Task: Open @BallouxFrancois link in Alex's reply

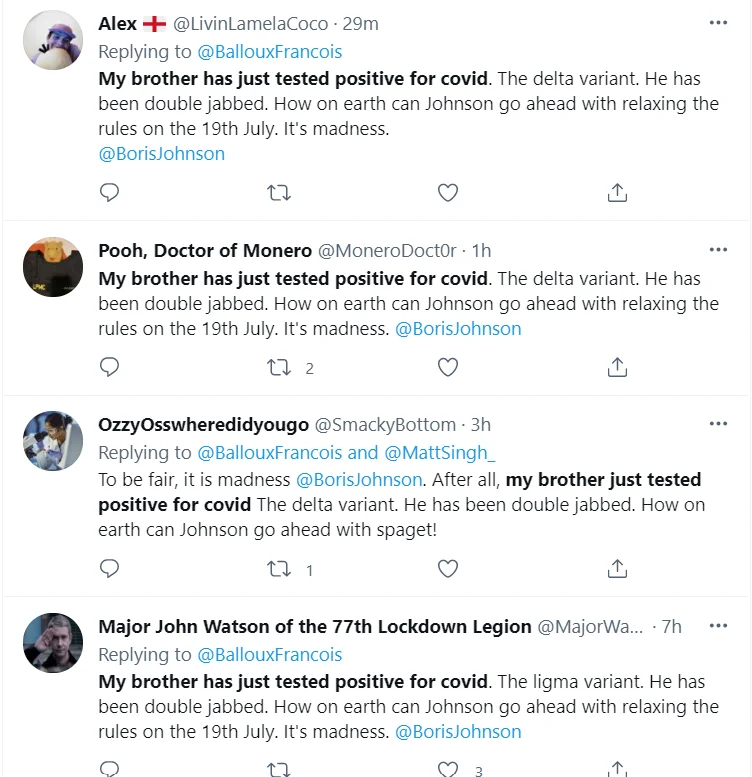Action: click(x=270, y=52)
